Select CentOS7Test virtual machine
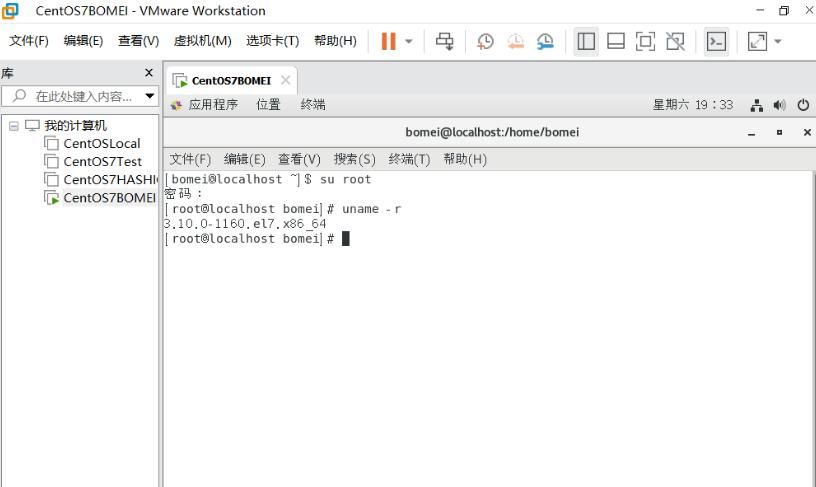The height and width of the screenshot is (487, 816). click(103, 162)
